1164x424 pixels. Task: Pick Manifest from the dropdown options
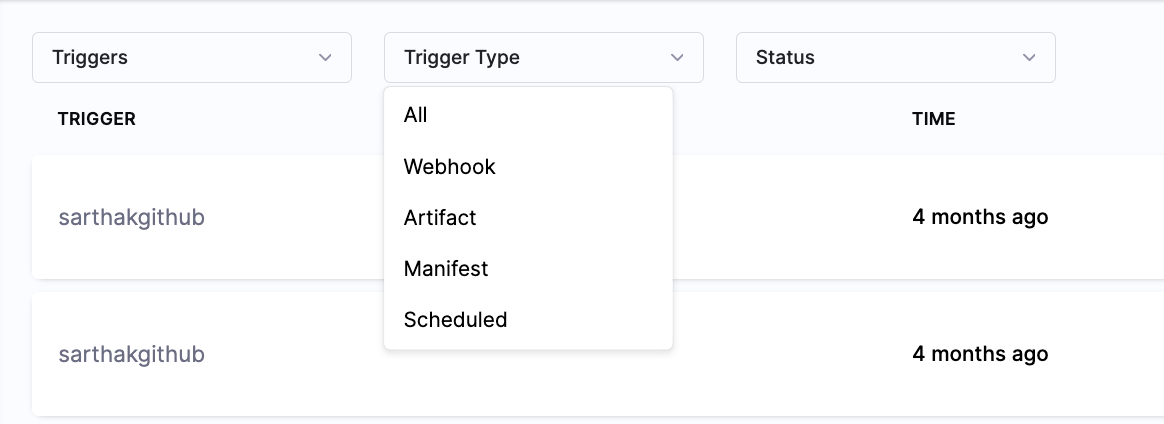[x=446, y=269]
